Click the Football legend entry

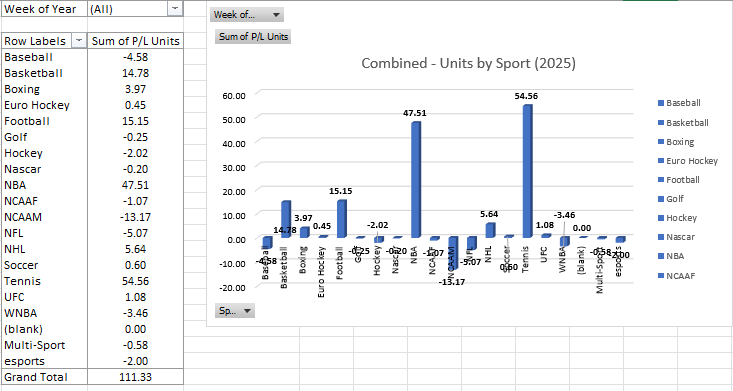point(679,180)
